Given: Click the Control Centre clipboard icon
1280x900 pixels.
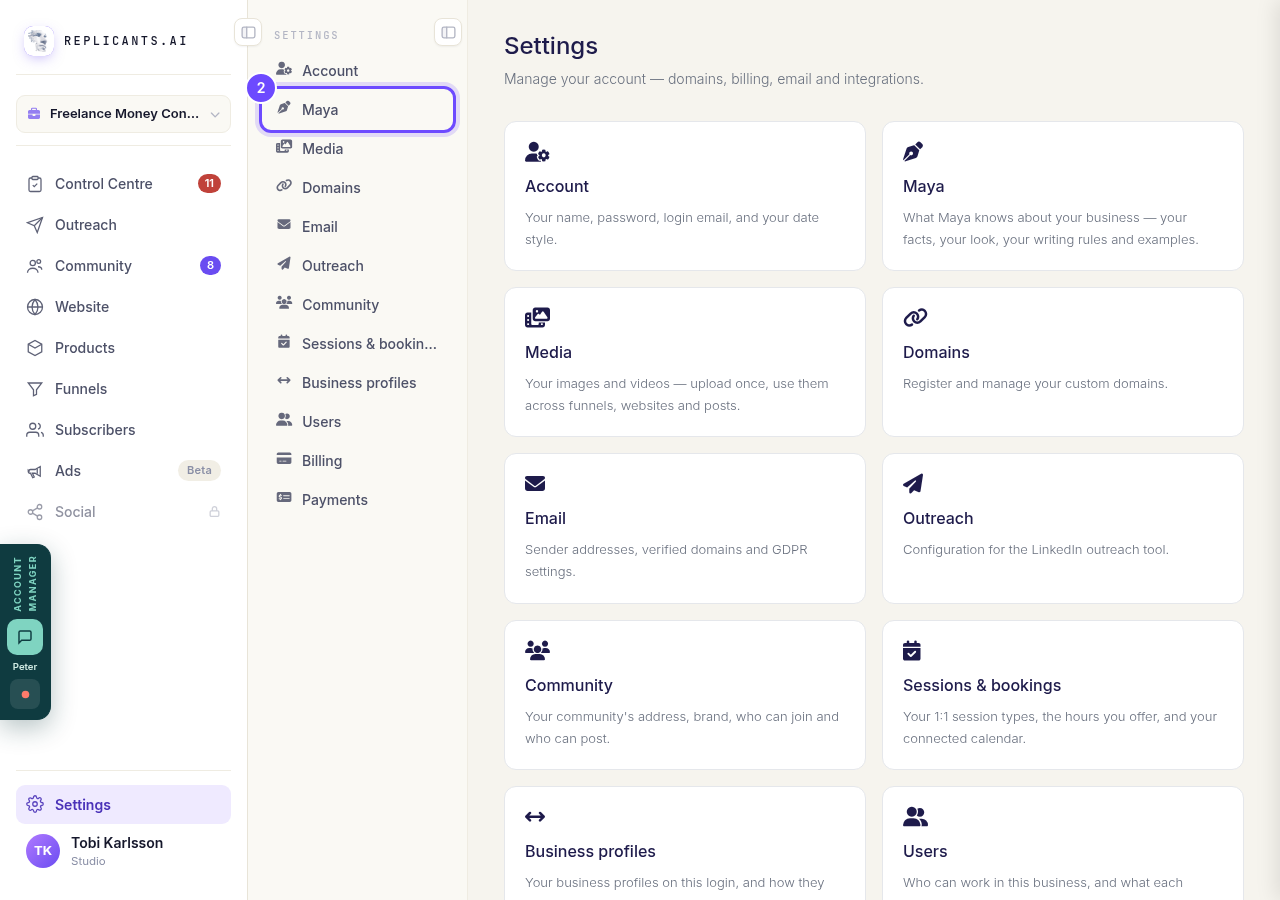Looking at the screenshot, I should point(35,184).
